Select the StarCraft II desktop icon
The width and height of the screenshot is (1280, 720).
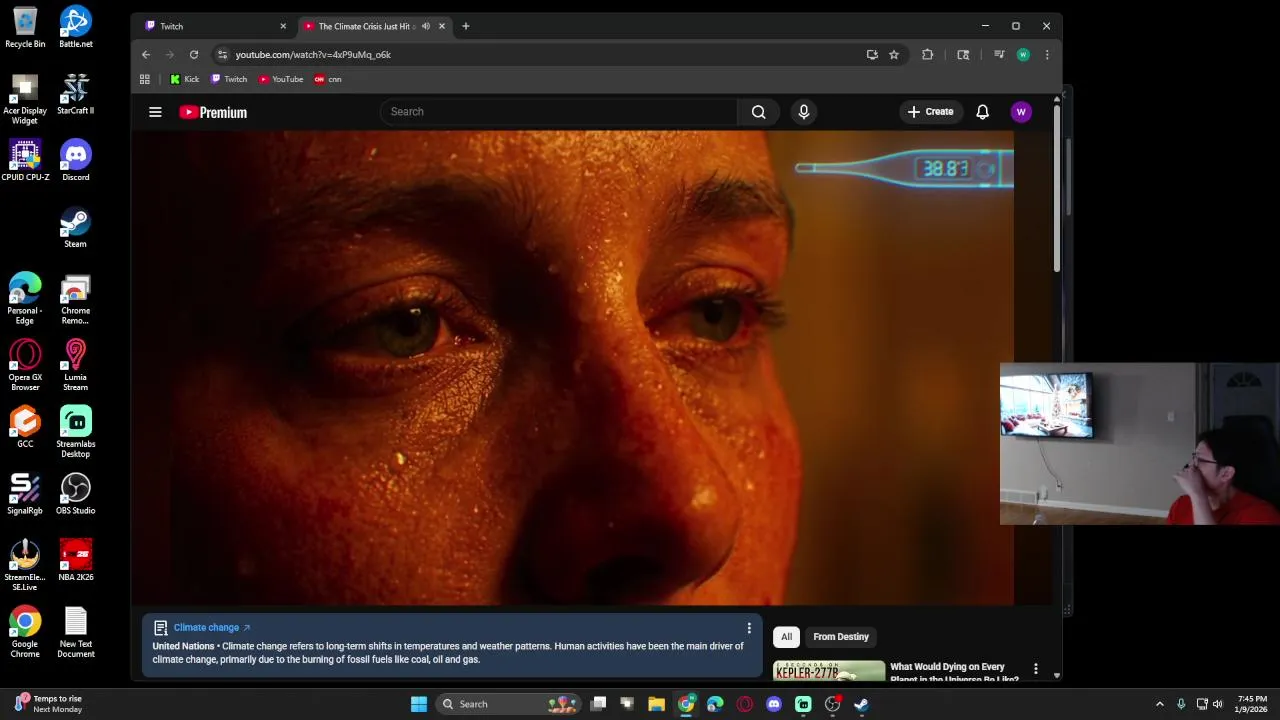tap(76, 94)
